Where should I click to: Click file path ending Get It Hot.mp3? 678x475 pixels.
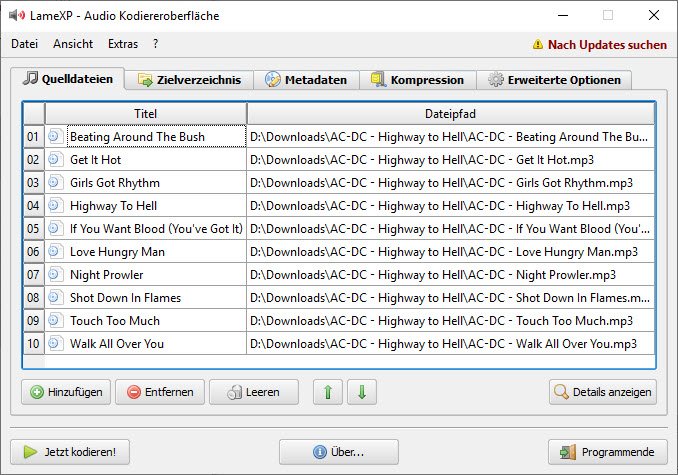(x=422, y=159)
